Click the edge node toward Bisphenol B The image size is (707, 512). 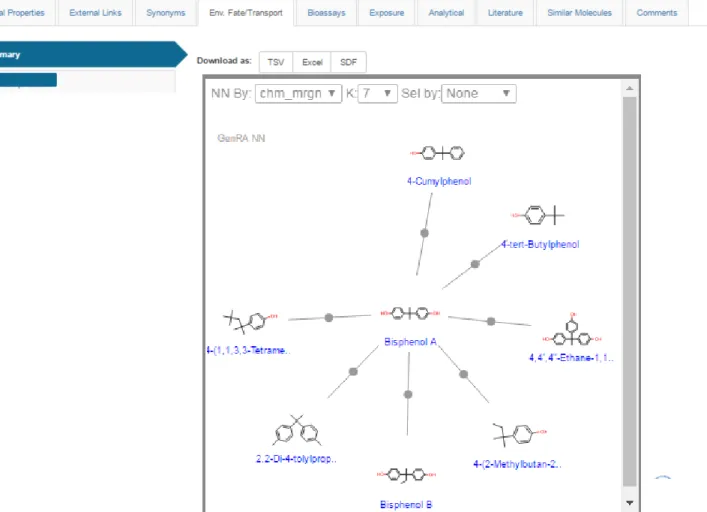coord(408,394)
